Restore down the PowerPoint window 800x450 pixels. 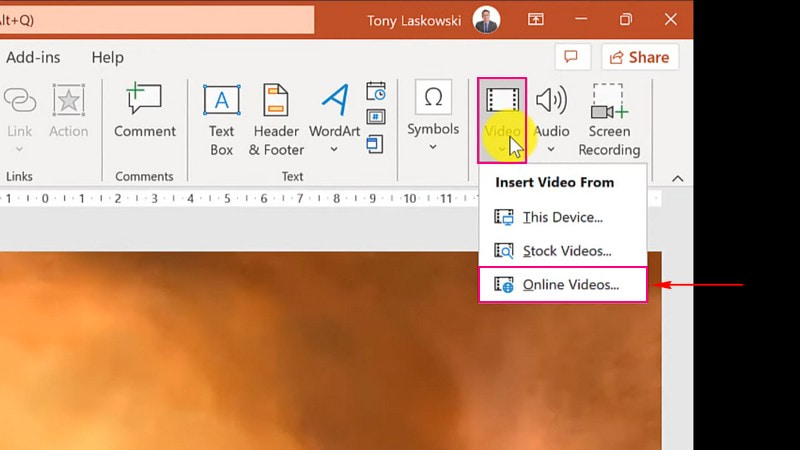point(626,19)
